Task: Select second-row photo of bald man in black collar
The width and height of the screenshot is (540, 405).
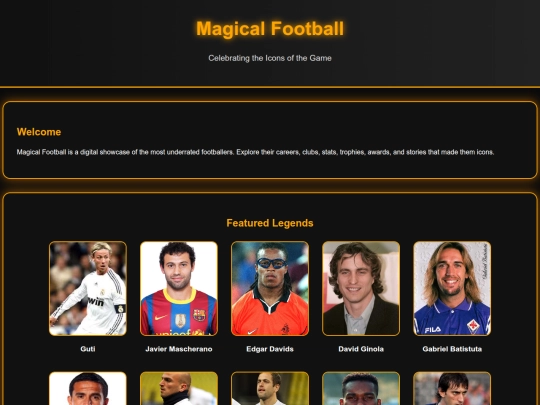Action: 179,388
